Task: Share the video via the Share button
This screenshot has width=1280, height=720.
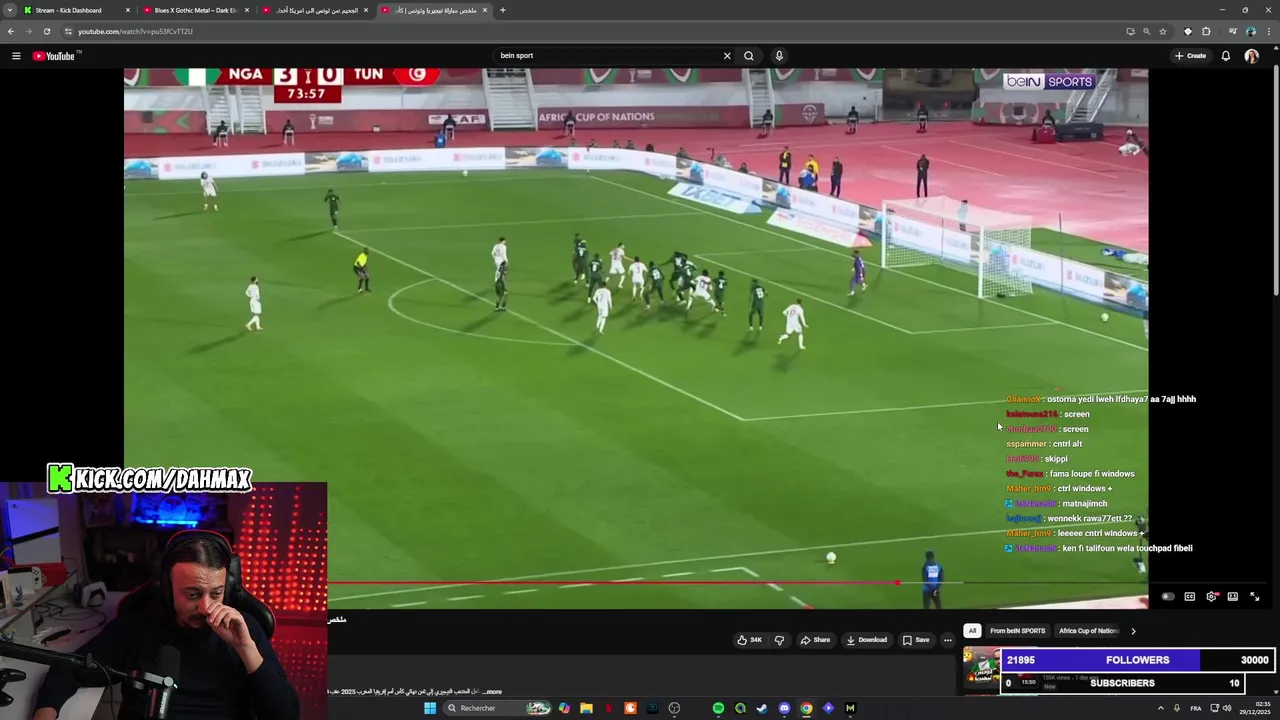Action: 815,640
